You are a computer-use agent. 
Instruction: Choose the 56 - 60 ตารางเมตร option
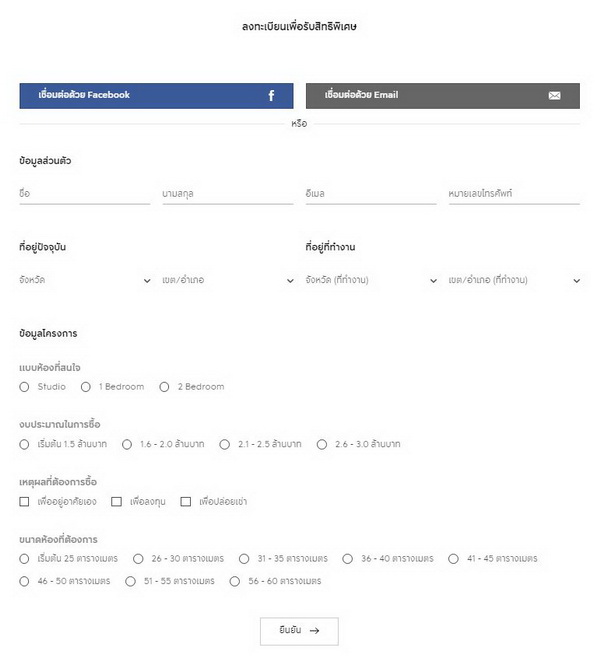tap(235, 581)
